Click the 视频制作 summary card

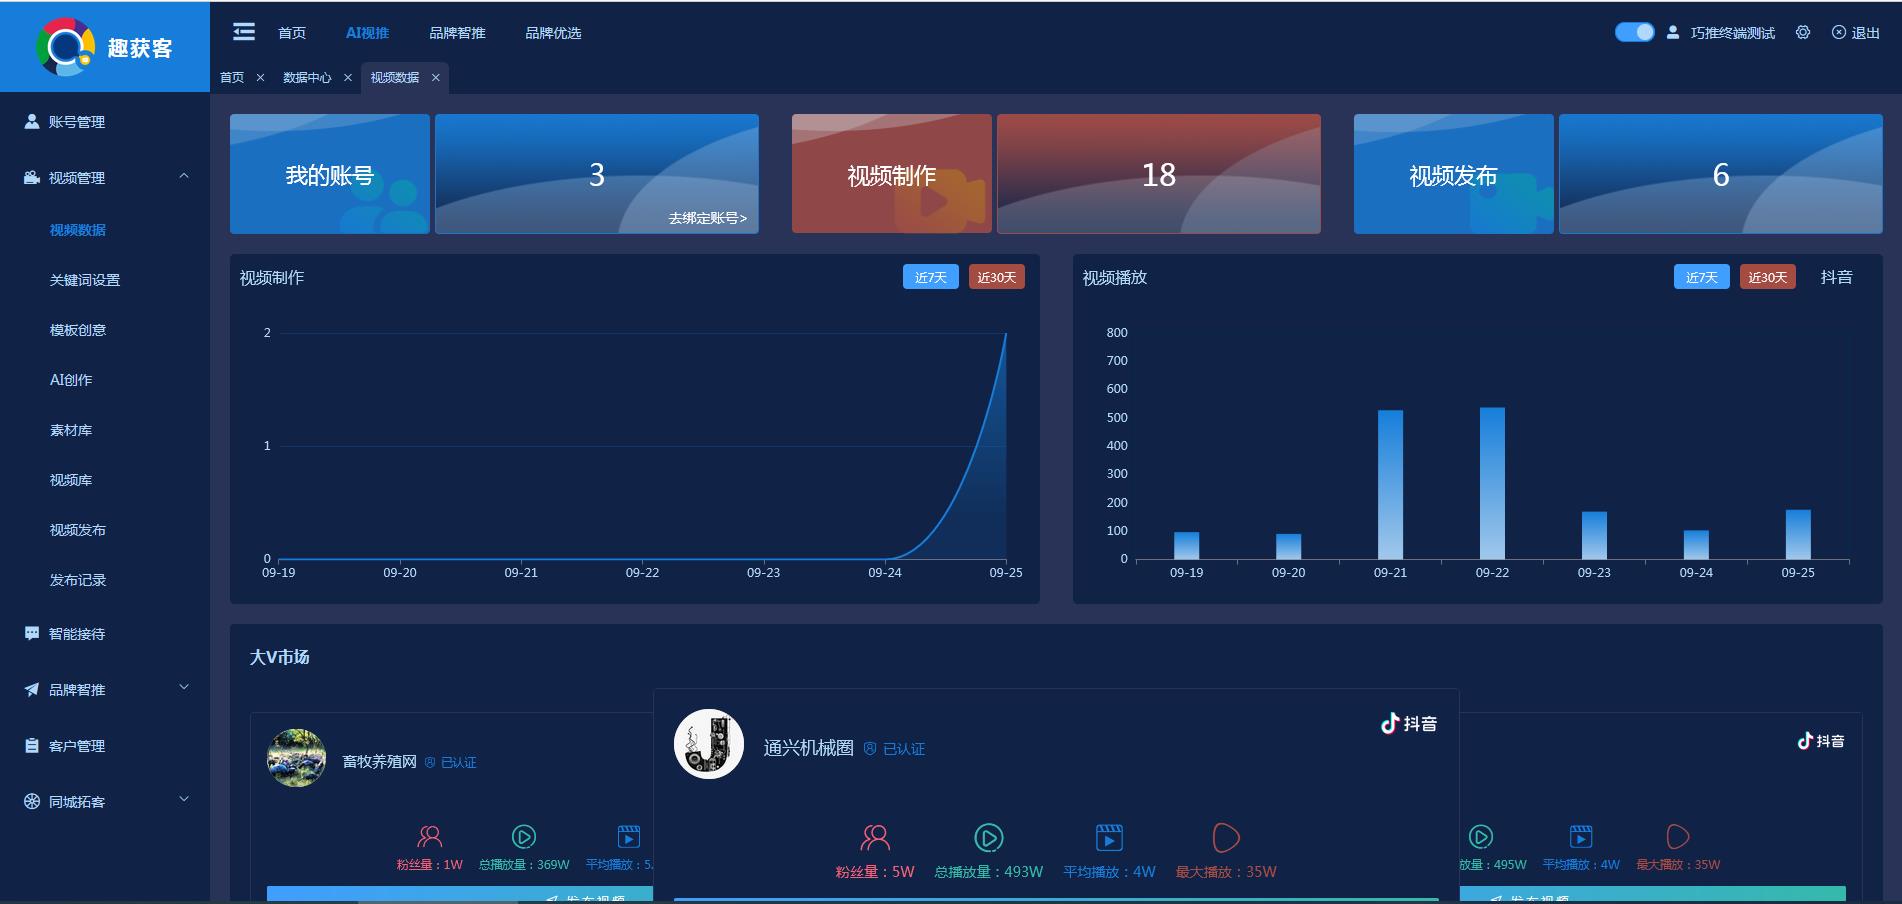coord(892,174)
